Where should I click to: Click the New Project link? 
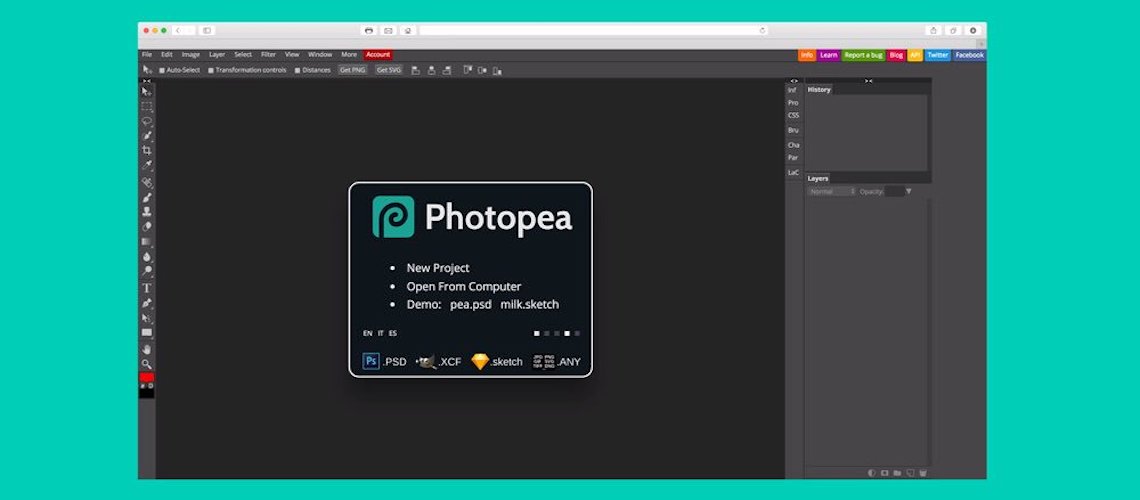438,267
